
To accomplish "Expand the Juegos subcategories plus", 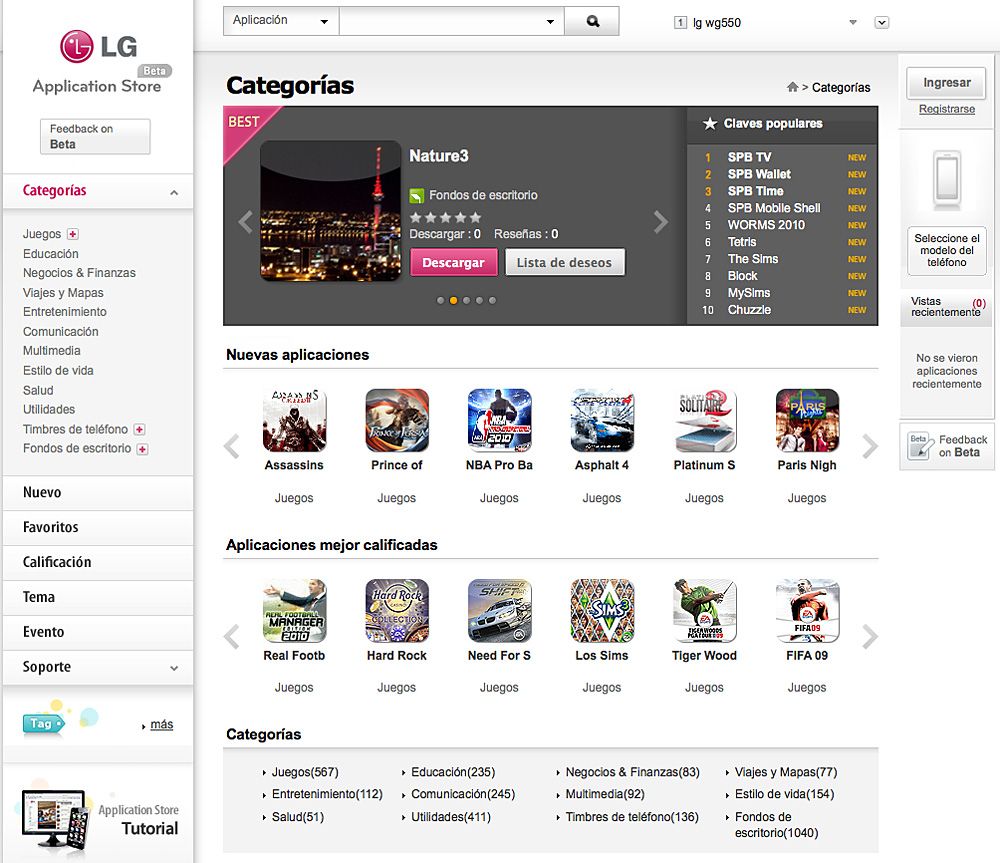I will [73, 234].
